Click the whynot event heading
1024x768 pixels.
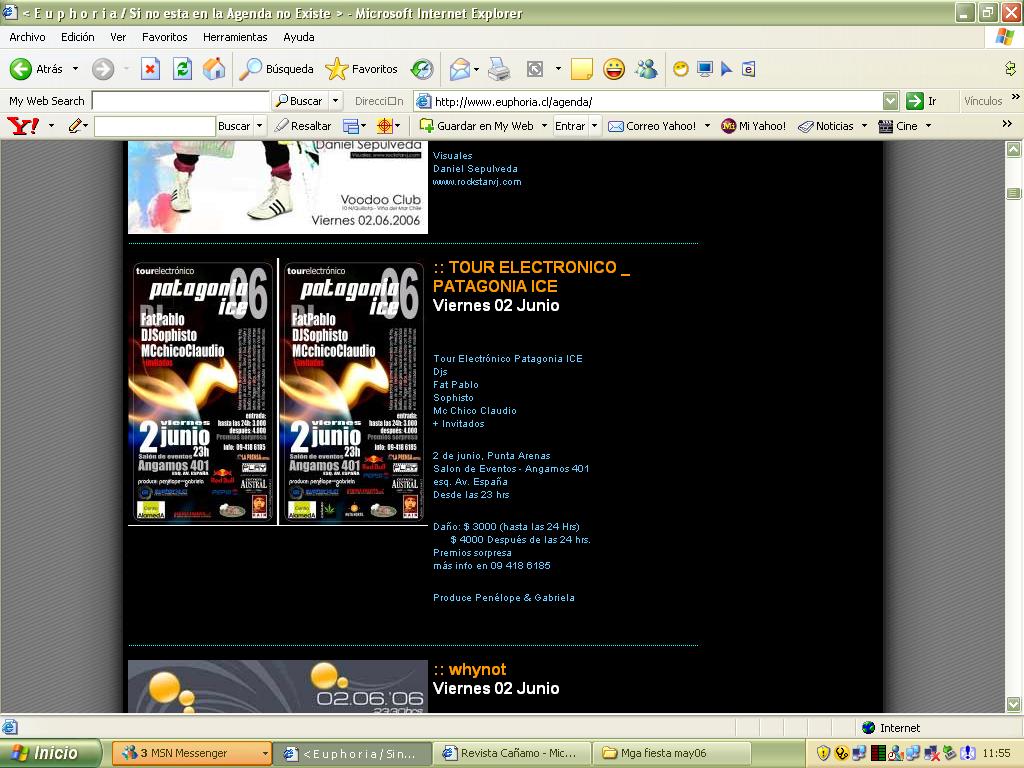point(477,669)
